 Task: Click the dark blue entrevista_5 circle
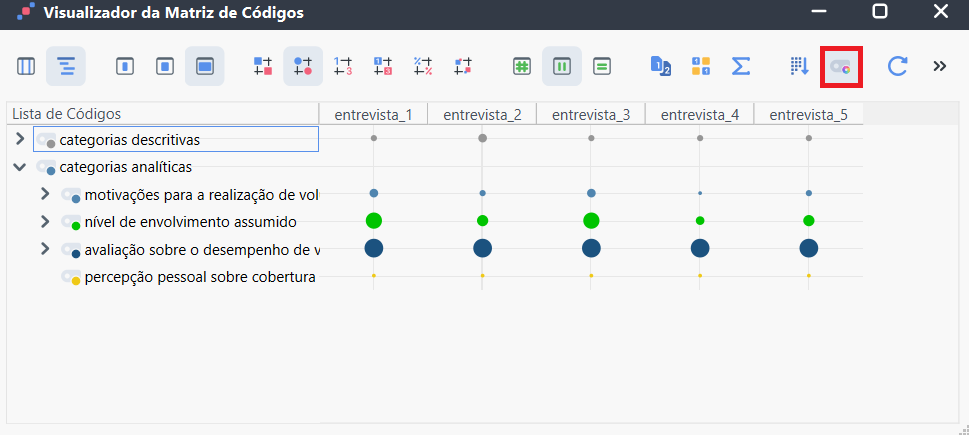(x=808, y=248)
